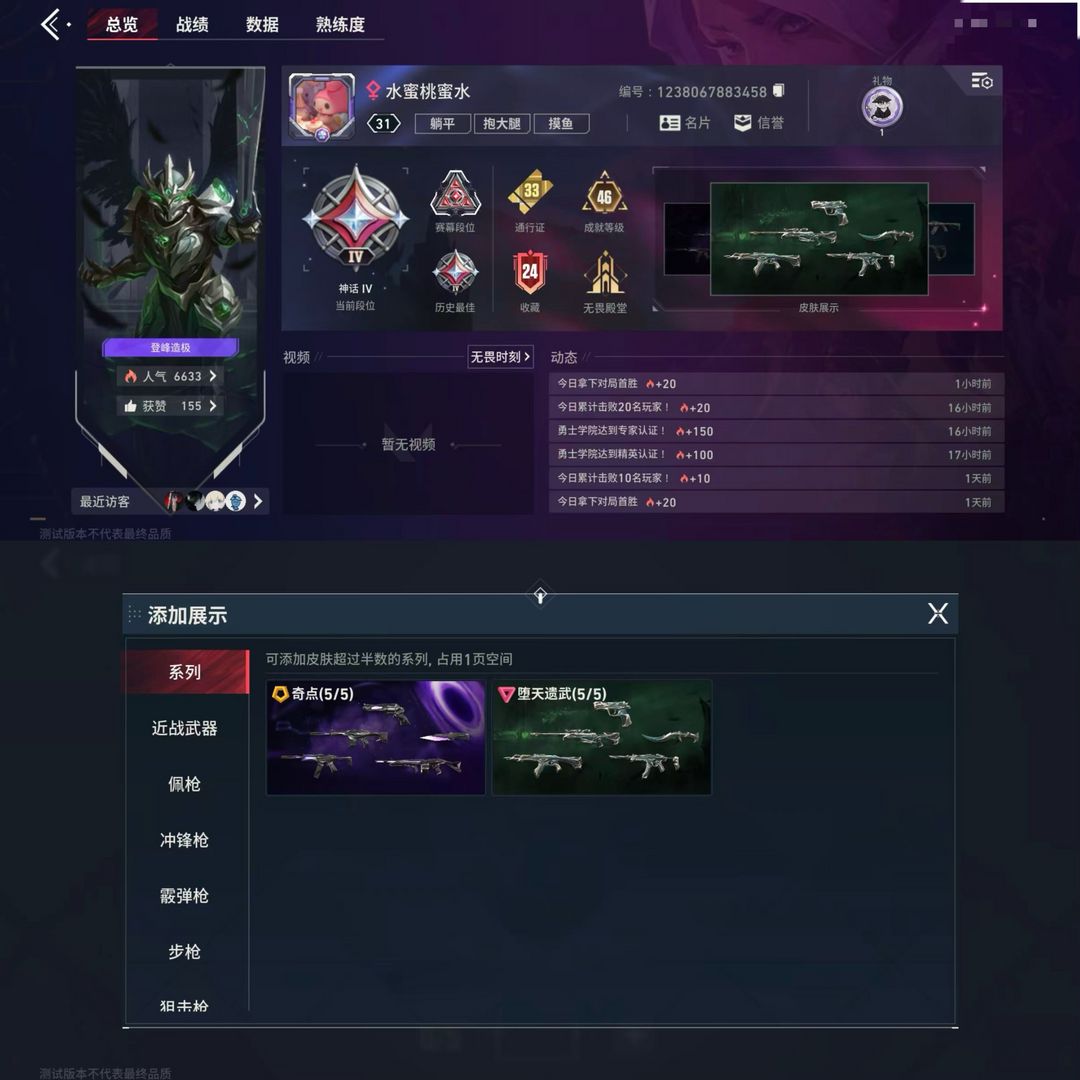Image resolution: width=1080 pixels, height=1080 pixels.
Task: Copy the player ID number with copy icon
Action: (x=778, y=90)
